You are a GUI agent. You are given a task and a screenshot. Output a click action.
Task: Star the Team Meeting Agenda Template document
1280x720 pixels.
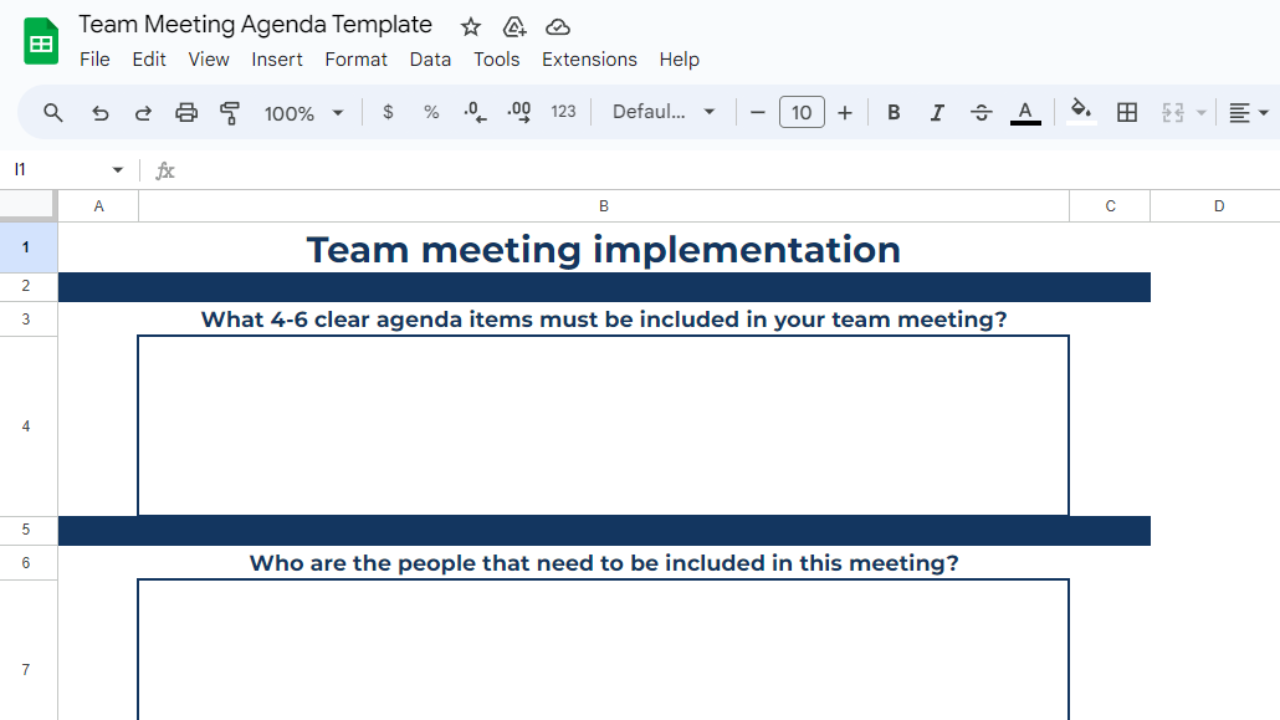(471, 27)
